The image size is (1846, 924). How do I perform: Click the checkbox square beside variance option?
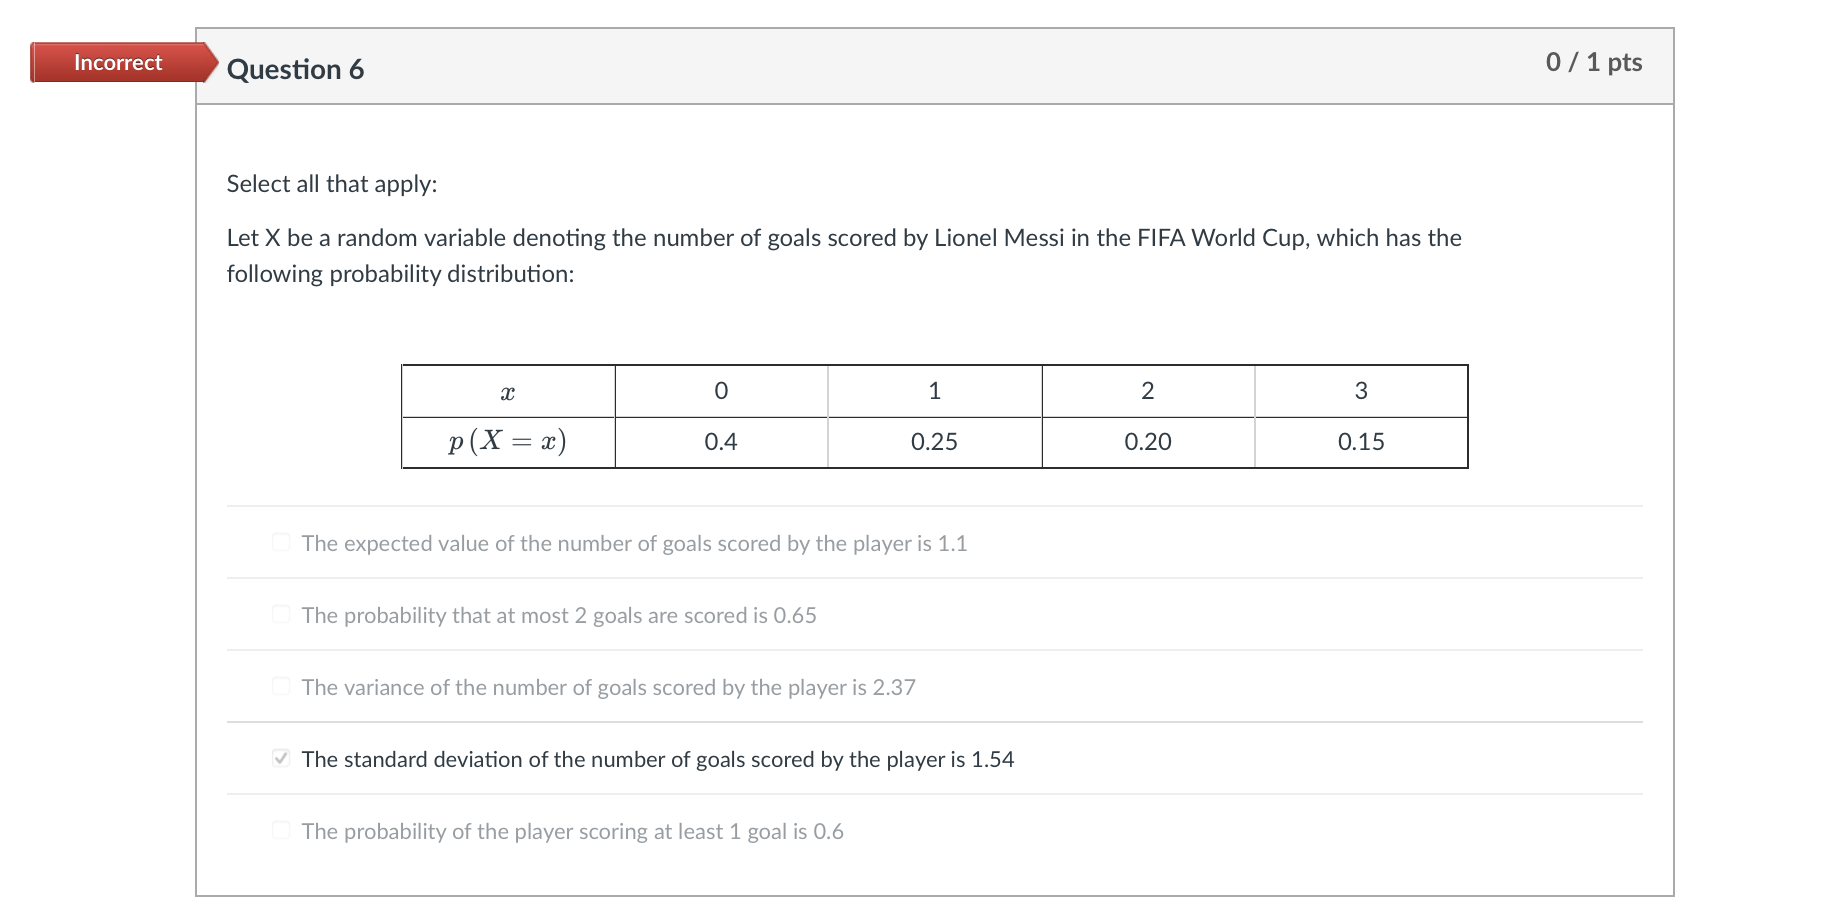click(280, 686)
